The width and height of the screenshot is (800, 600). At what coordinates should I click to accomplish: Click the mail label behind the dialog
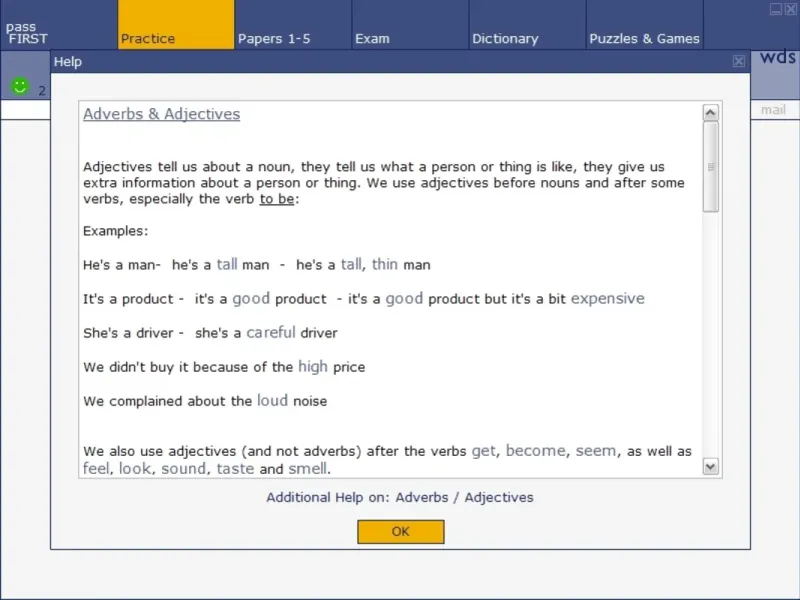click(773, 110)
